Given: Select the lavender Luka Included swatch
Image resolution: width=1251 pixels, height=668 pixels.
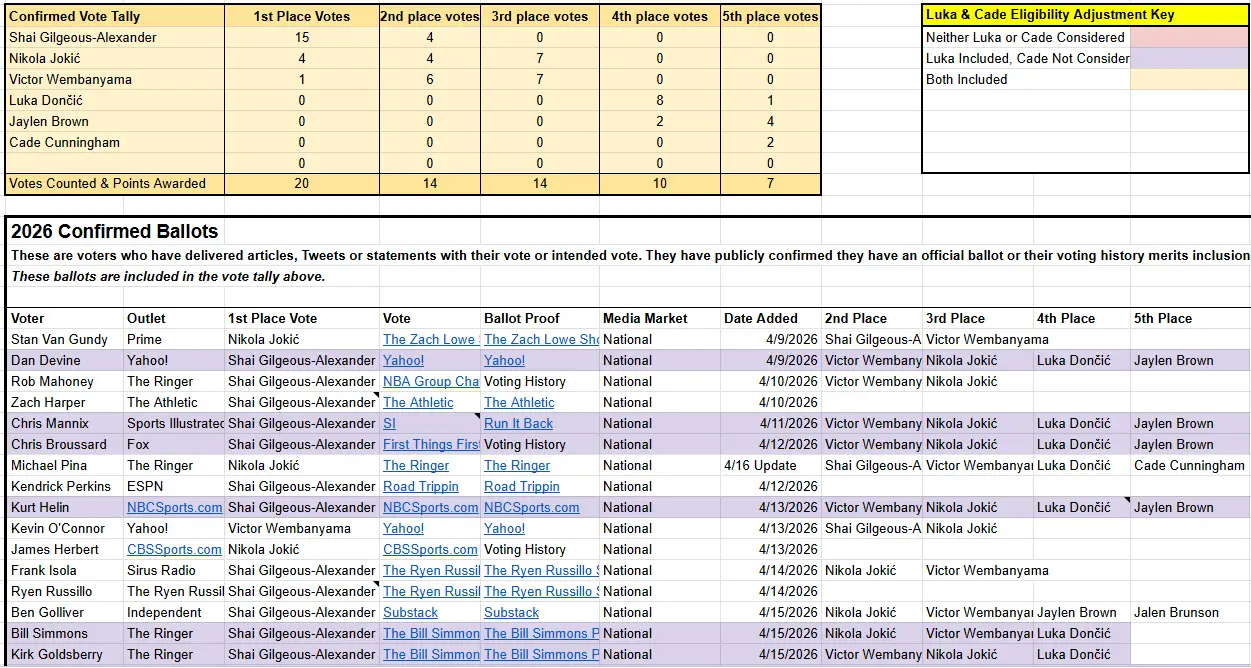Looking at the screenshot, I should point(1189,58).
